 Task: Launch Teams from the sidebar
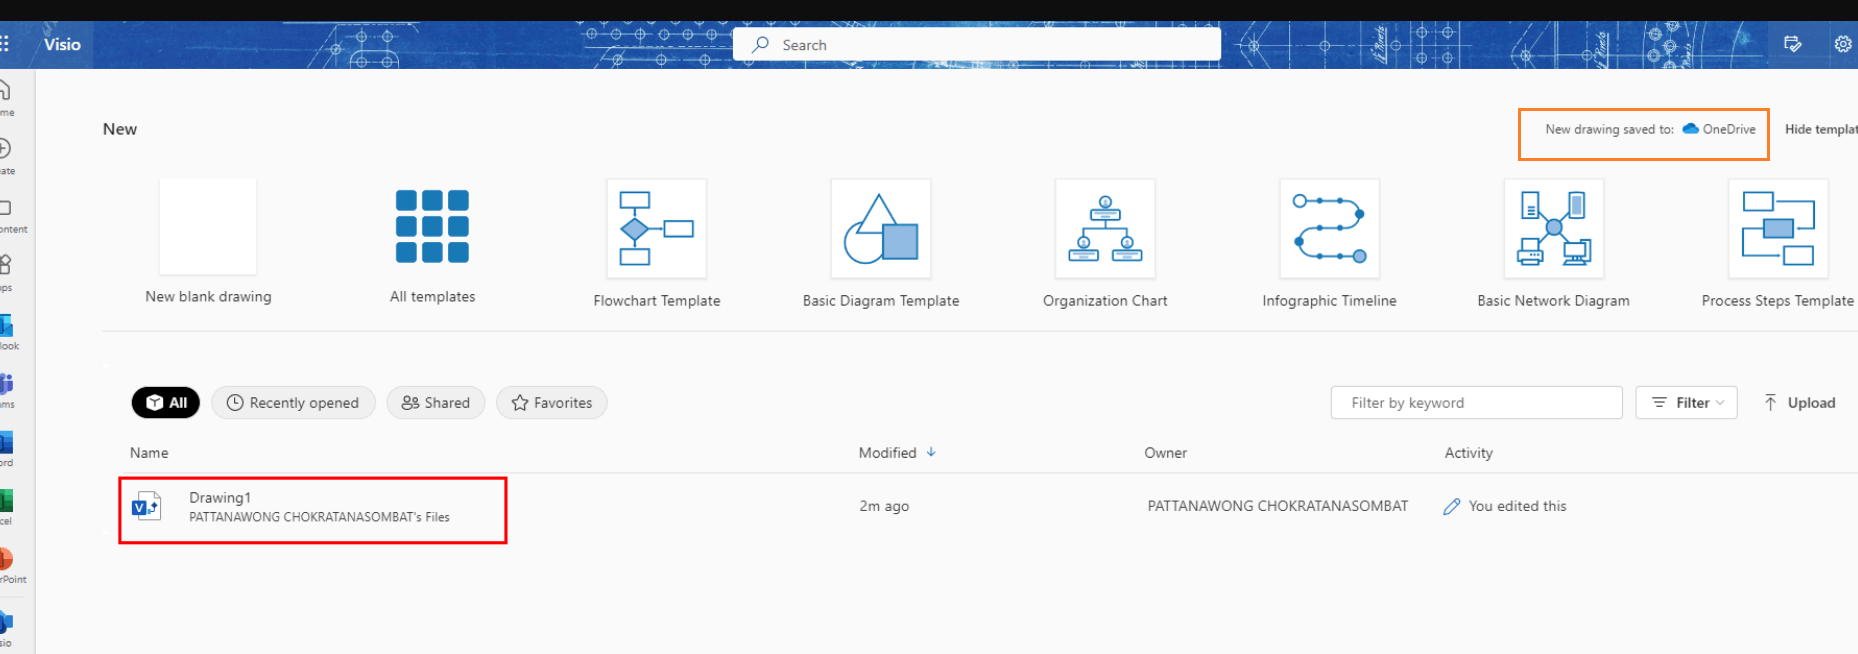(x=6, y=390)
